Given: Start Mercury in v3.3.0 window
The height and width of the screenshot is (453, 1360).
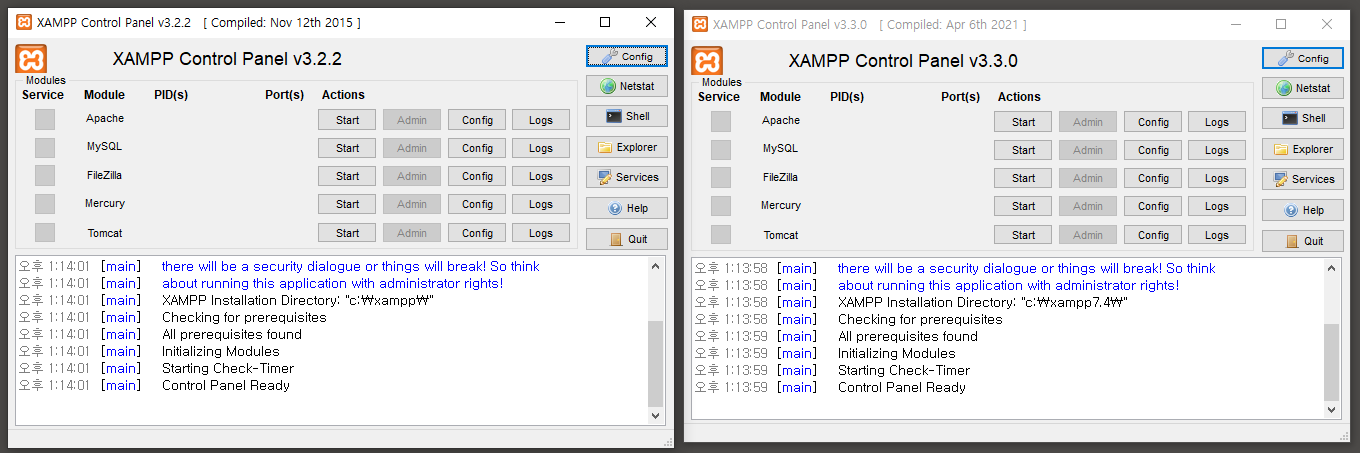Looking at the screenshot, I should [x=1023, y=206].
